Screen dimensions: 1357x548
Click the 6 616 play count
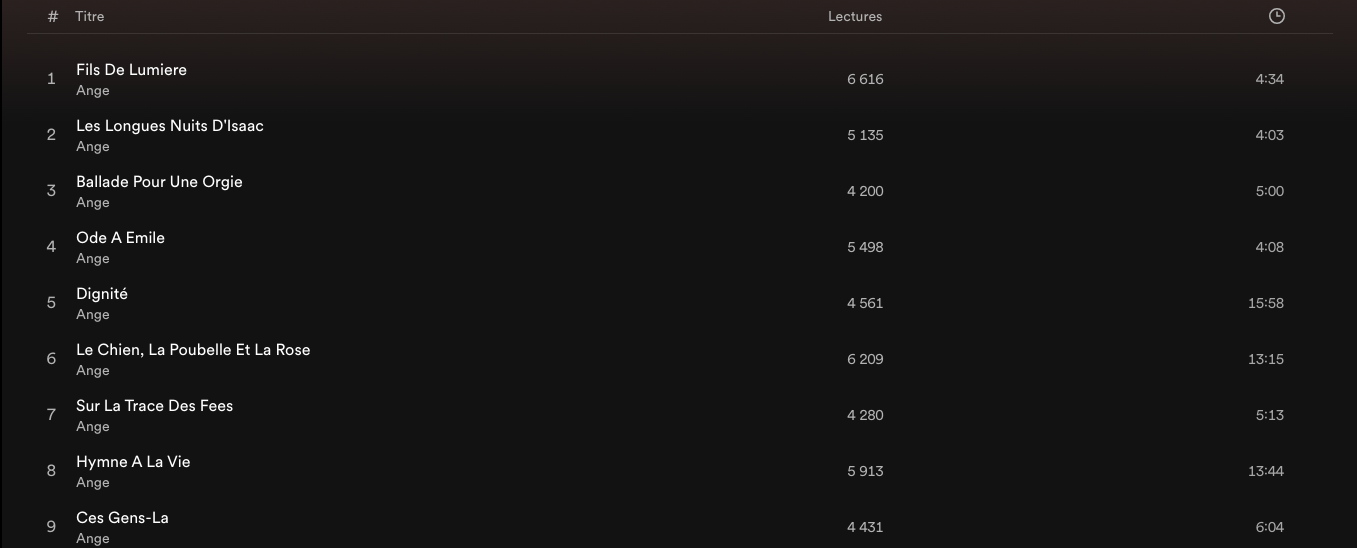point(865,79)
